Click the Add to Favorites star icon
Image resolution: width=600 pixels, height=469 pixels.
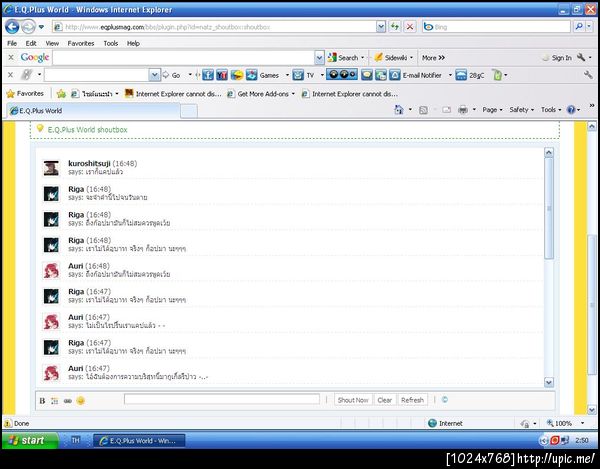pos(61,94)
